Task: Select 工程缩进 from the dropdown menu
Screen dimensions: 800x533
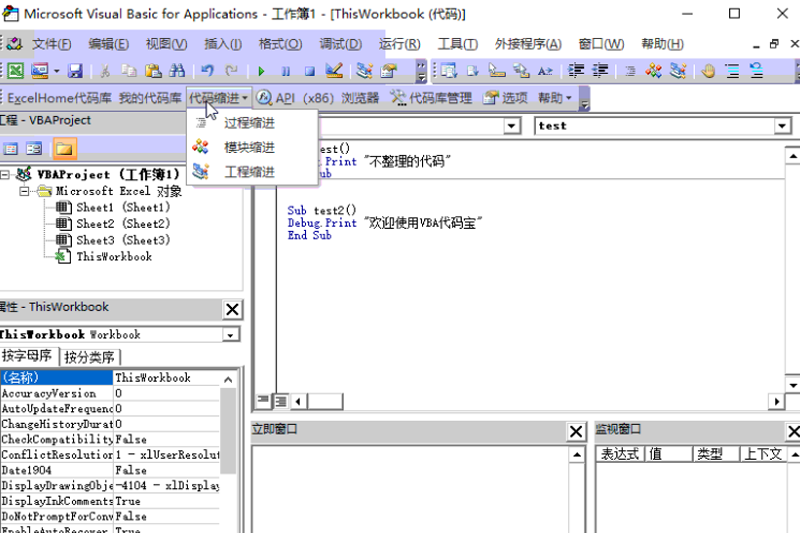Action: coord(253,172)
